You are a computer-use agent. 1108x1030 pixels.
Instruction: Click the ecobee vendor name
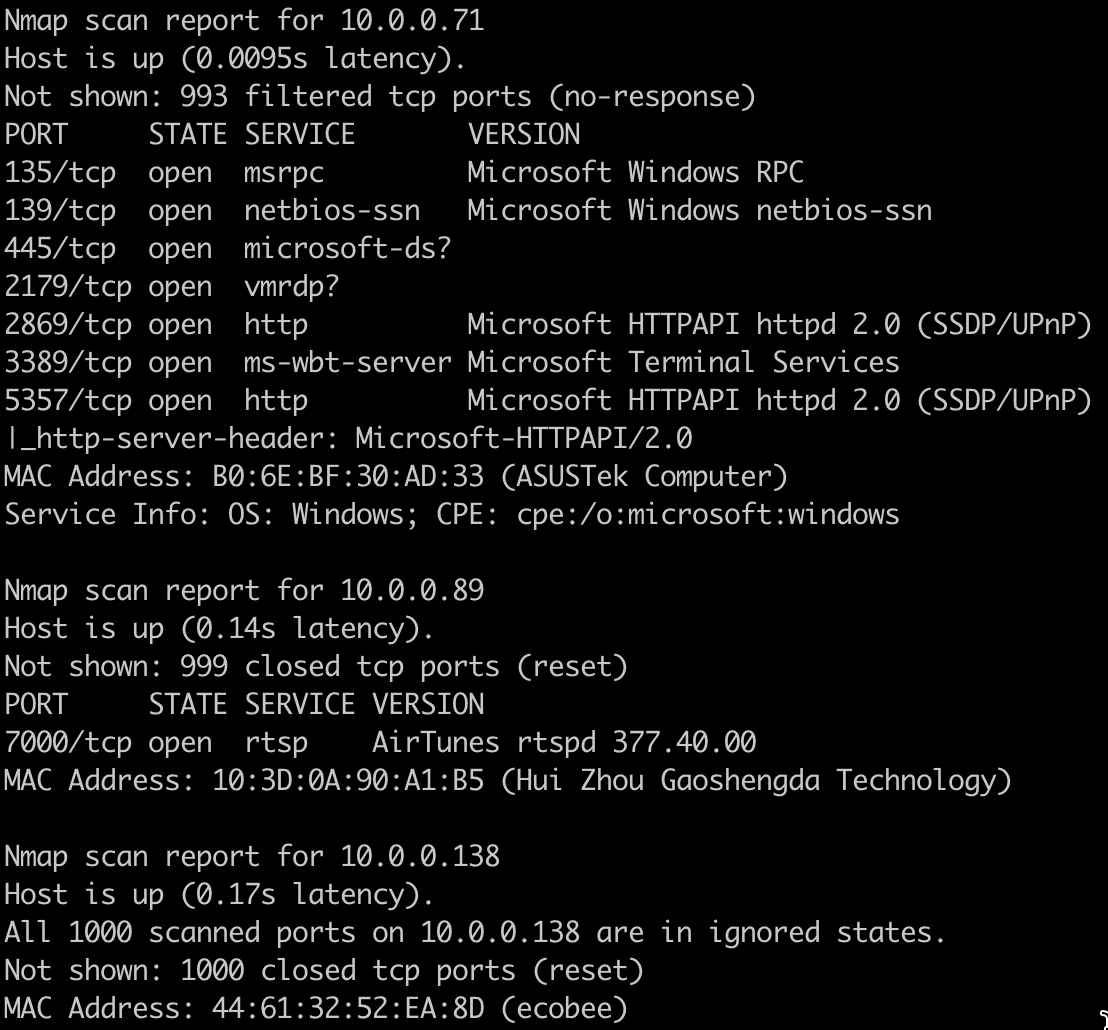(x=564, y=1009)
